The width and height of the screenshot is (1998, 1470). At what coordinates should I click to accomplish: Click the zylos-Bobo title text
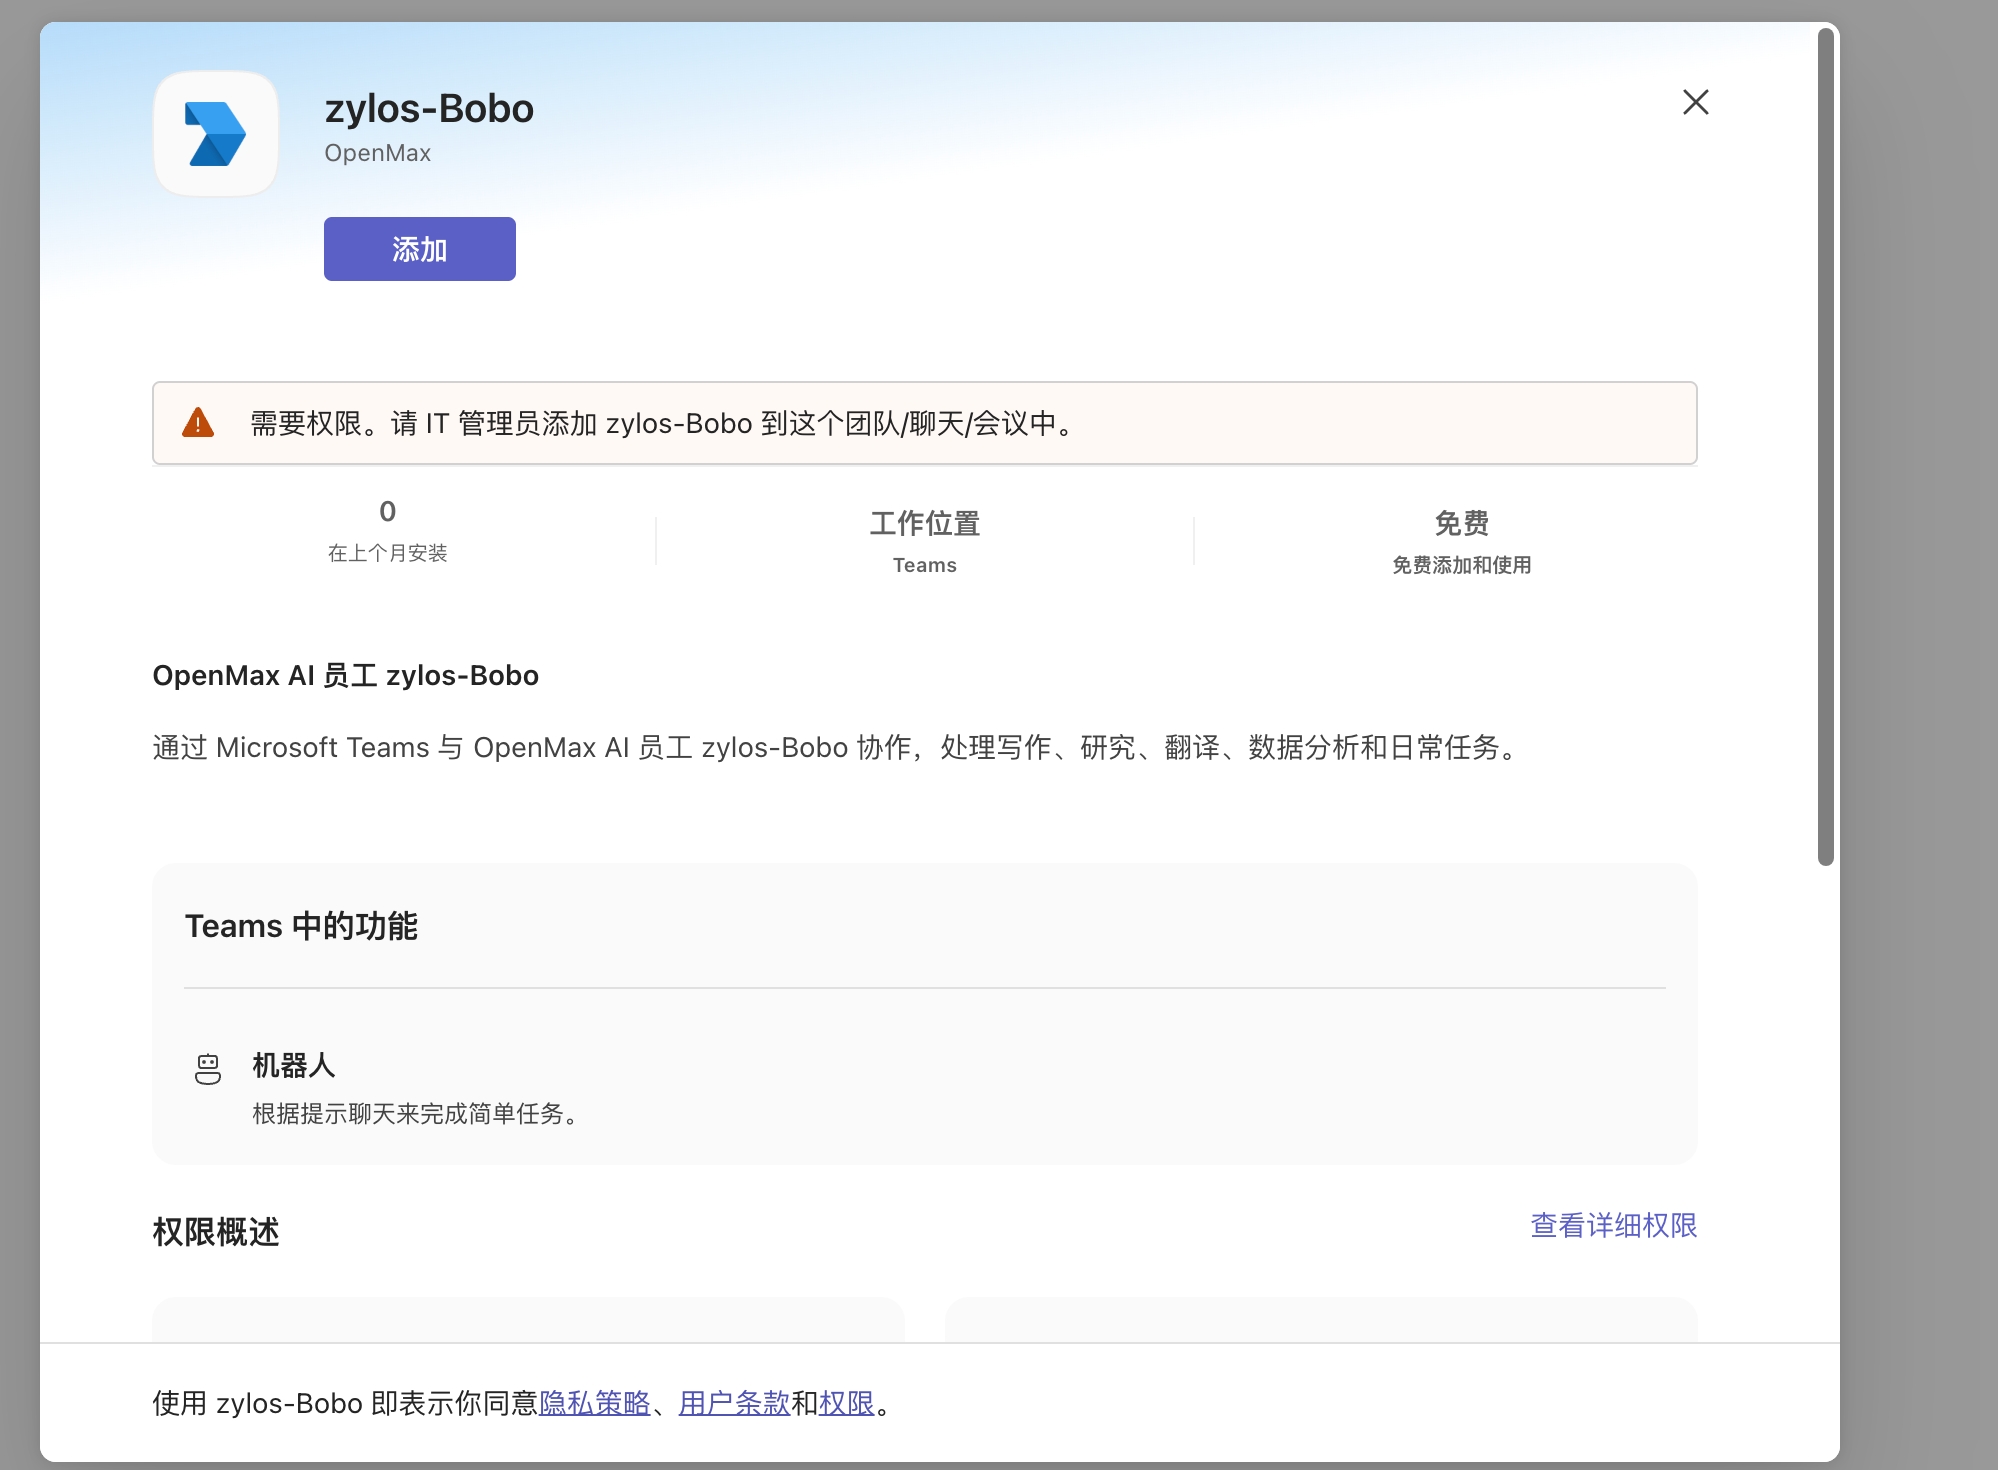coord(429,108)
